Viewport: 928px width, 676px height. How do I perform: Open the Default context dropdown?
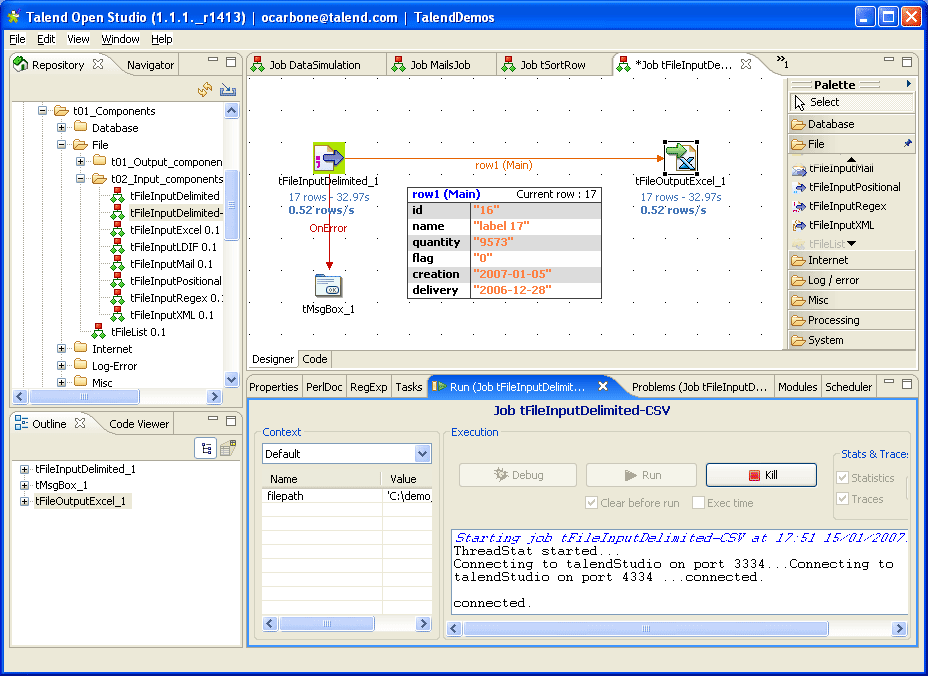422,454
